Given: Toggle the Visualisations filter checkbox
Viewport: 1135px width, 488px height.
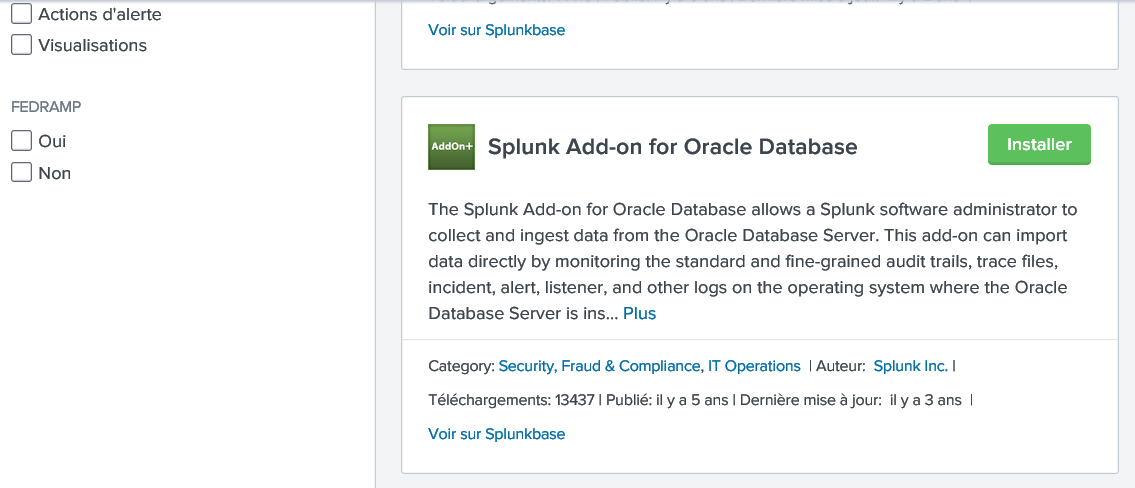Looking at the screenshot, I should 22,45.
